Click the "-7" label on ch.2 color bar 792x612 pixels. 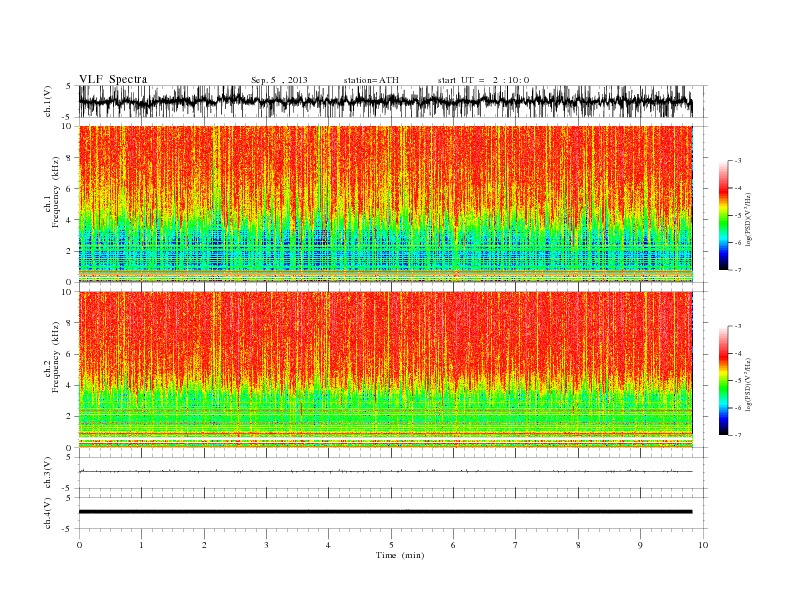(738, 435)
